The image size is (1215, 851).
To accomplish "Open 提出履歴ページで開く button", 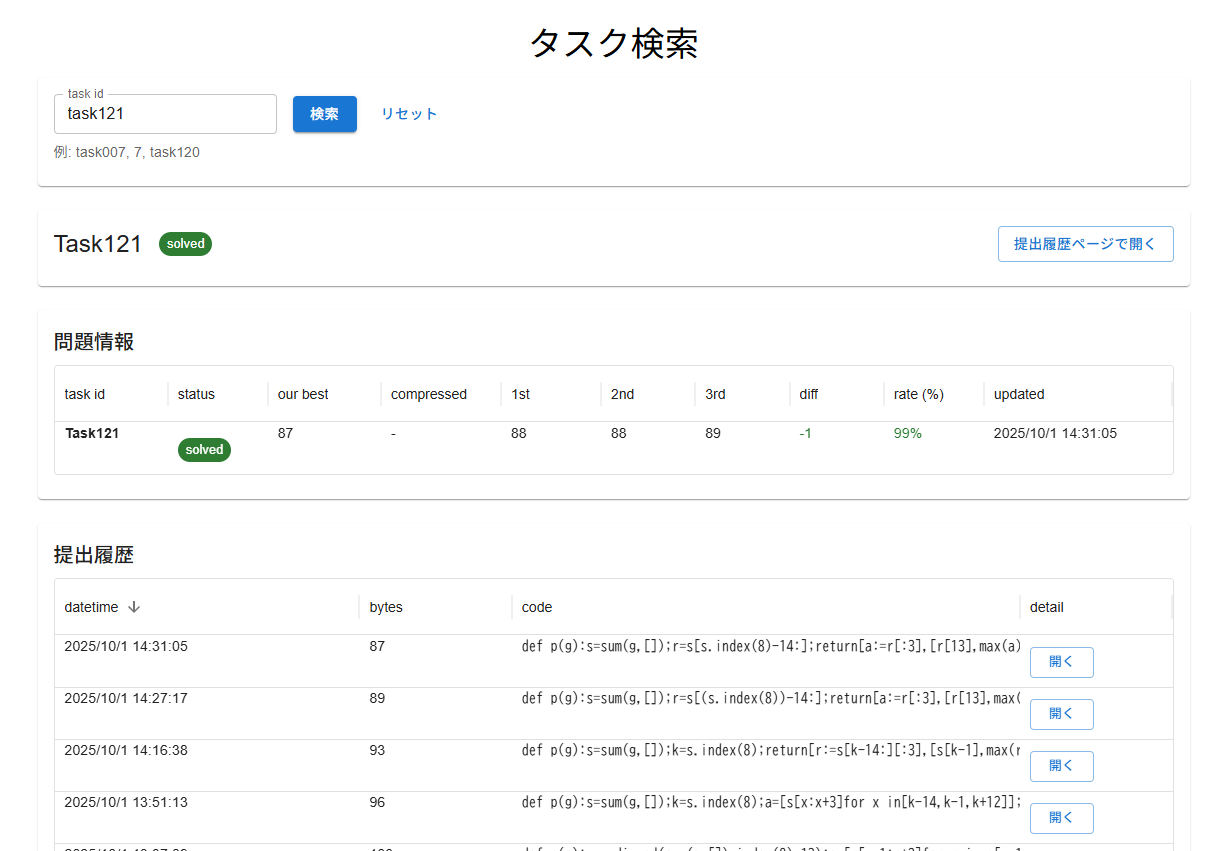I will 1085,244.
